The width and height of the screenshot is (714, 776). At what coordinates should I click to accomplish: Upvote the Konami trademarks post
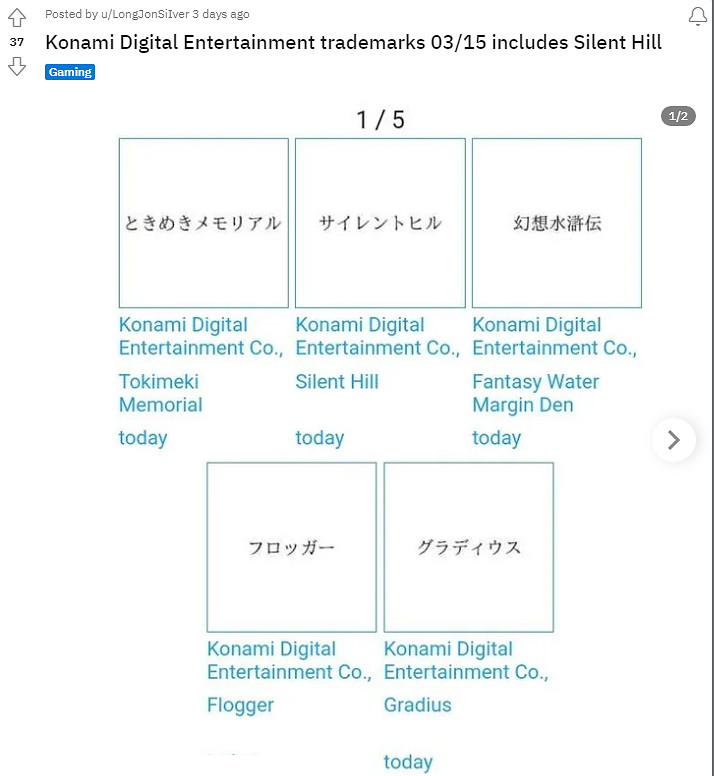pyautogui.click(x=17, y=17)
